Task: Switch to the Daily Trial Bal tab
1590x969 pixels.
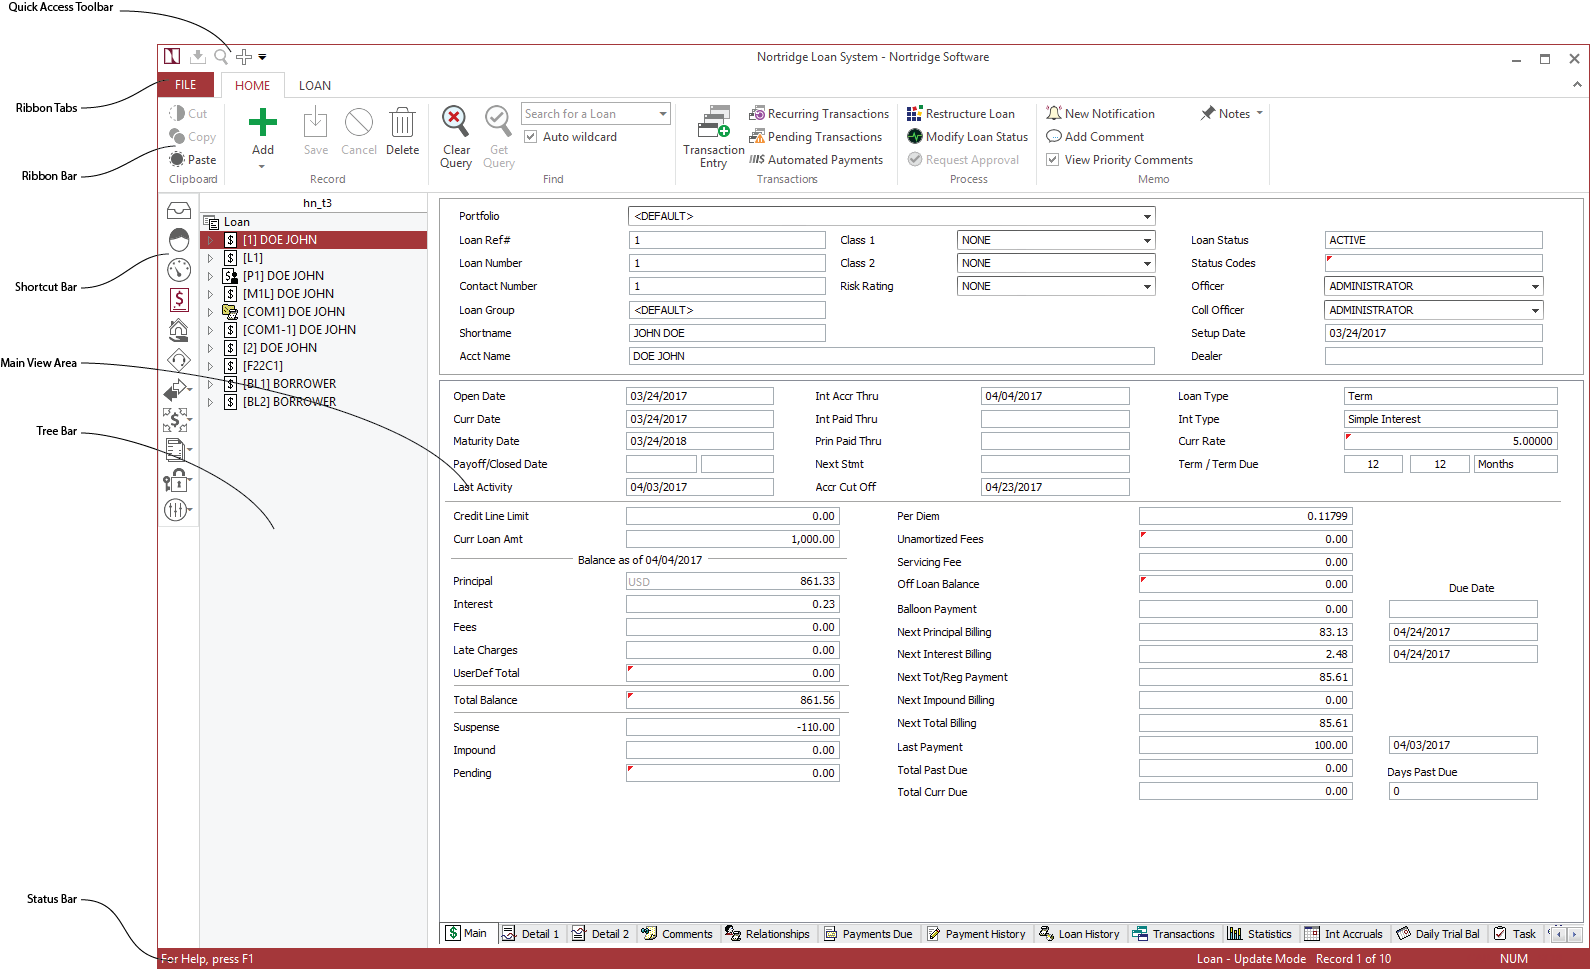Action: coord(1438,934)
